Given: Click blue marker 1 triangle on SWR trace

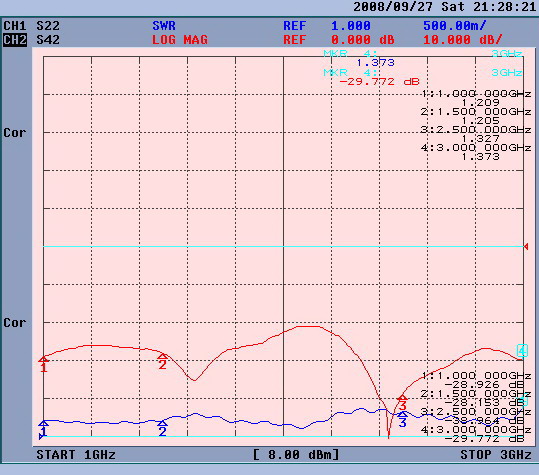Looking at the screenshot, I should (x=43, y=423).
